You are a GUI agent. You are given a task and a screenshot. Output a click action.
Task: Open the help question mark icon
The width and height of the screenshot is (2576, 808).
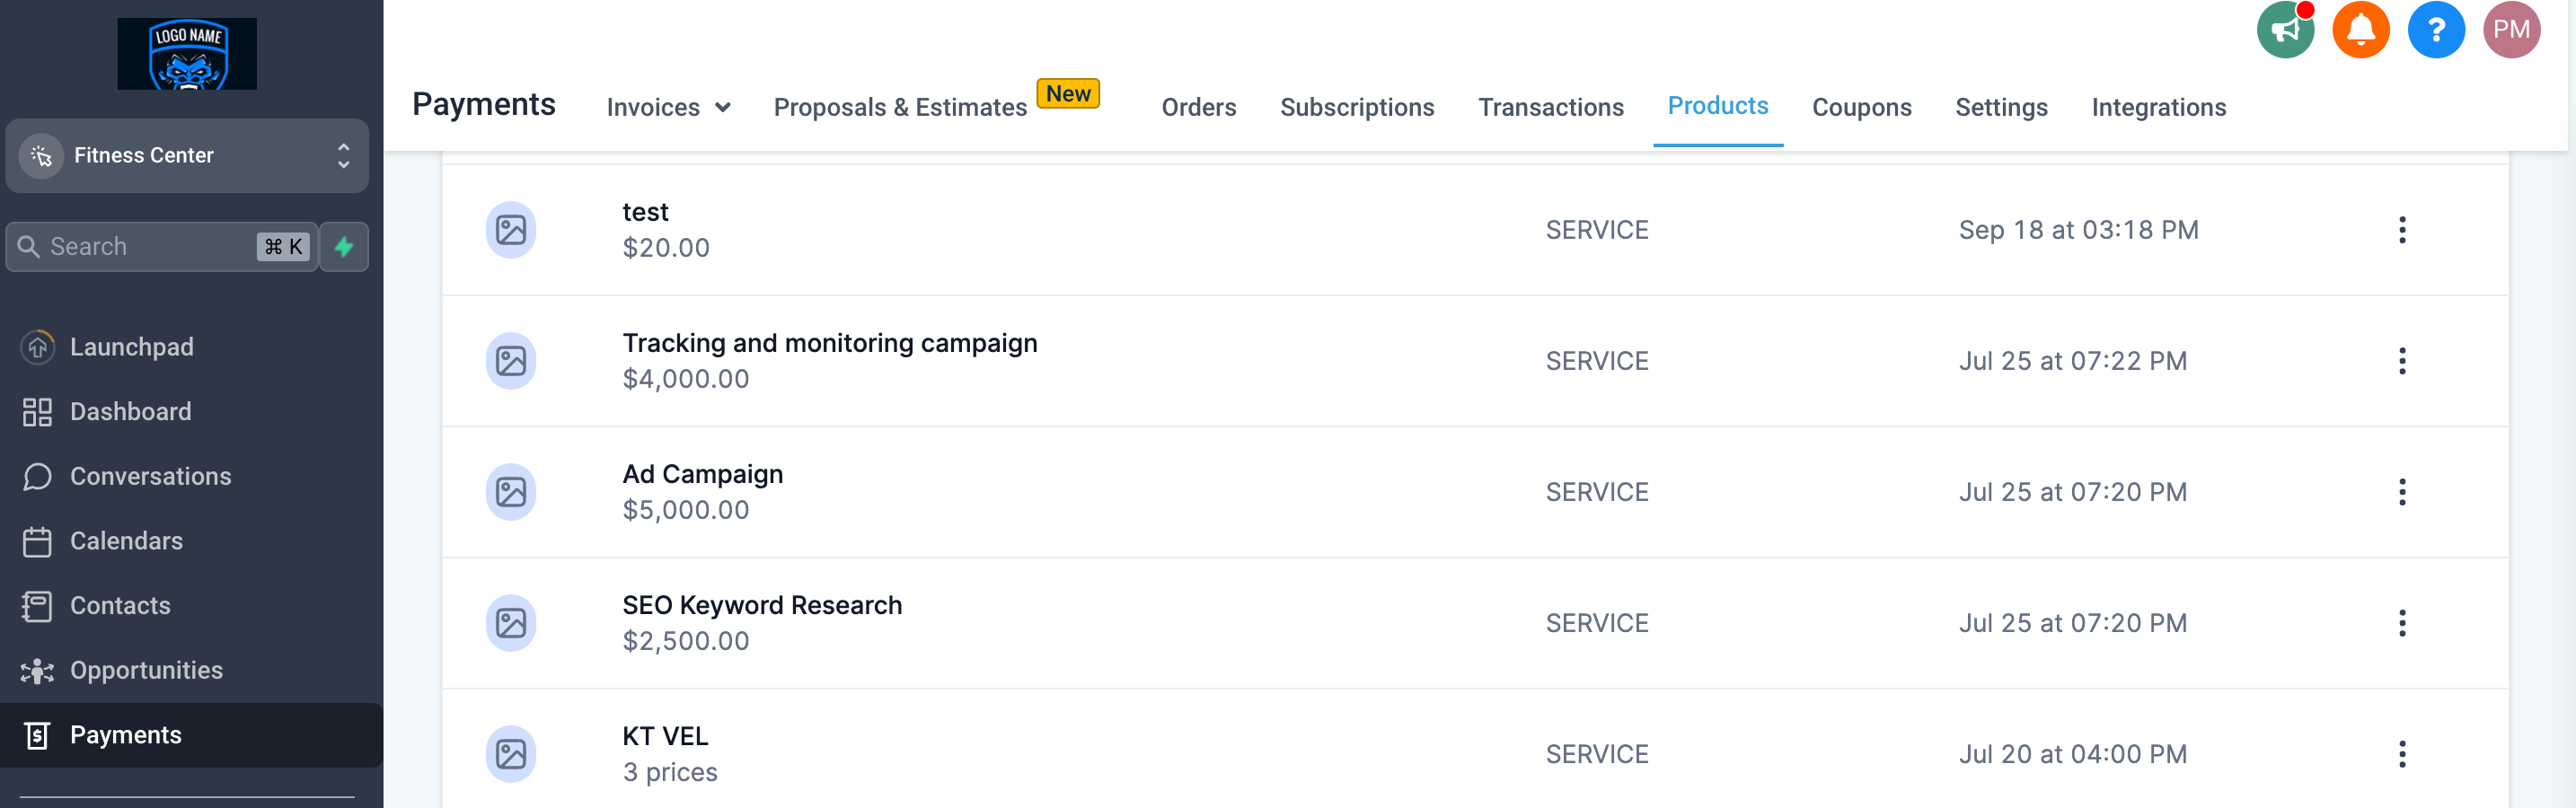[2435, 30]
